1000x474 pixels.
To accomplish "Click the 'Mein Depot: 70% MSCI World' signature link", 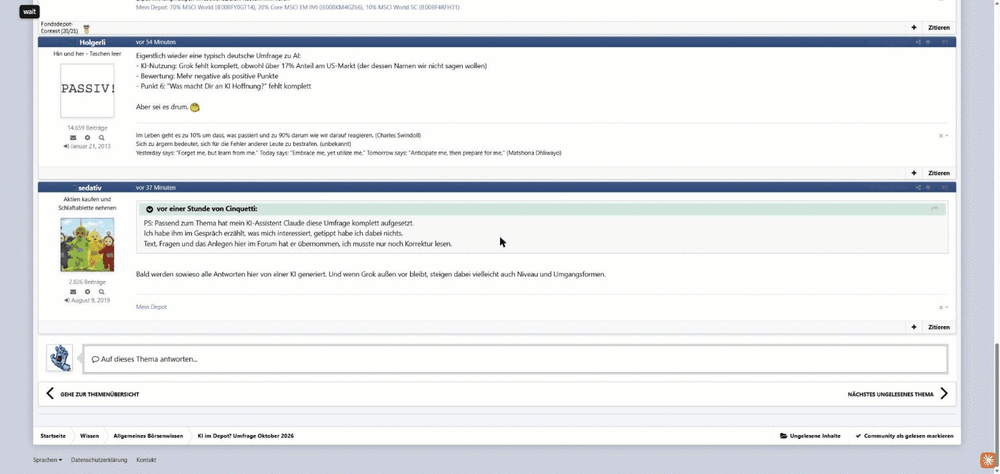I will coord(297,8).
